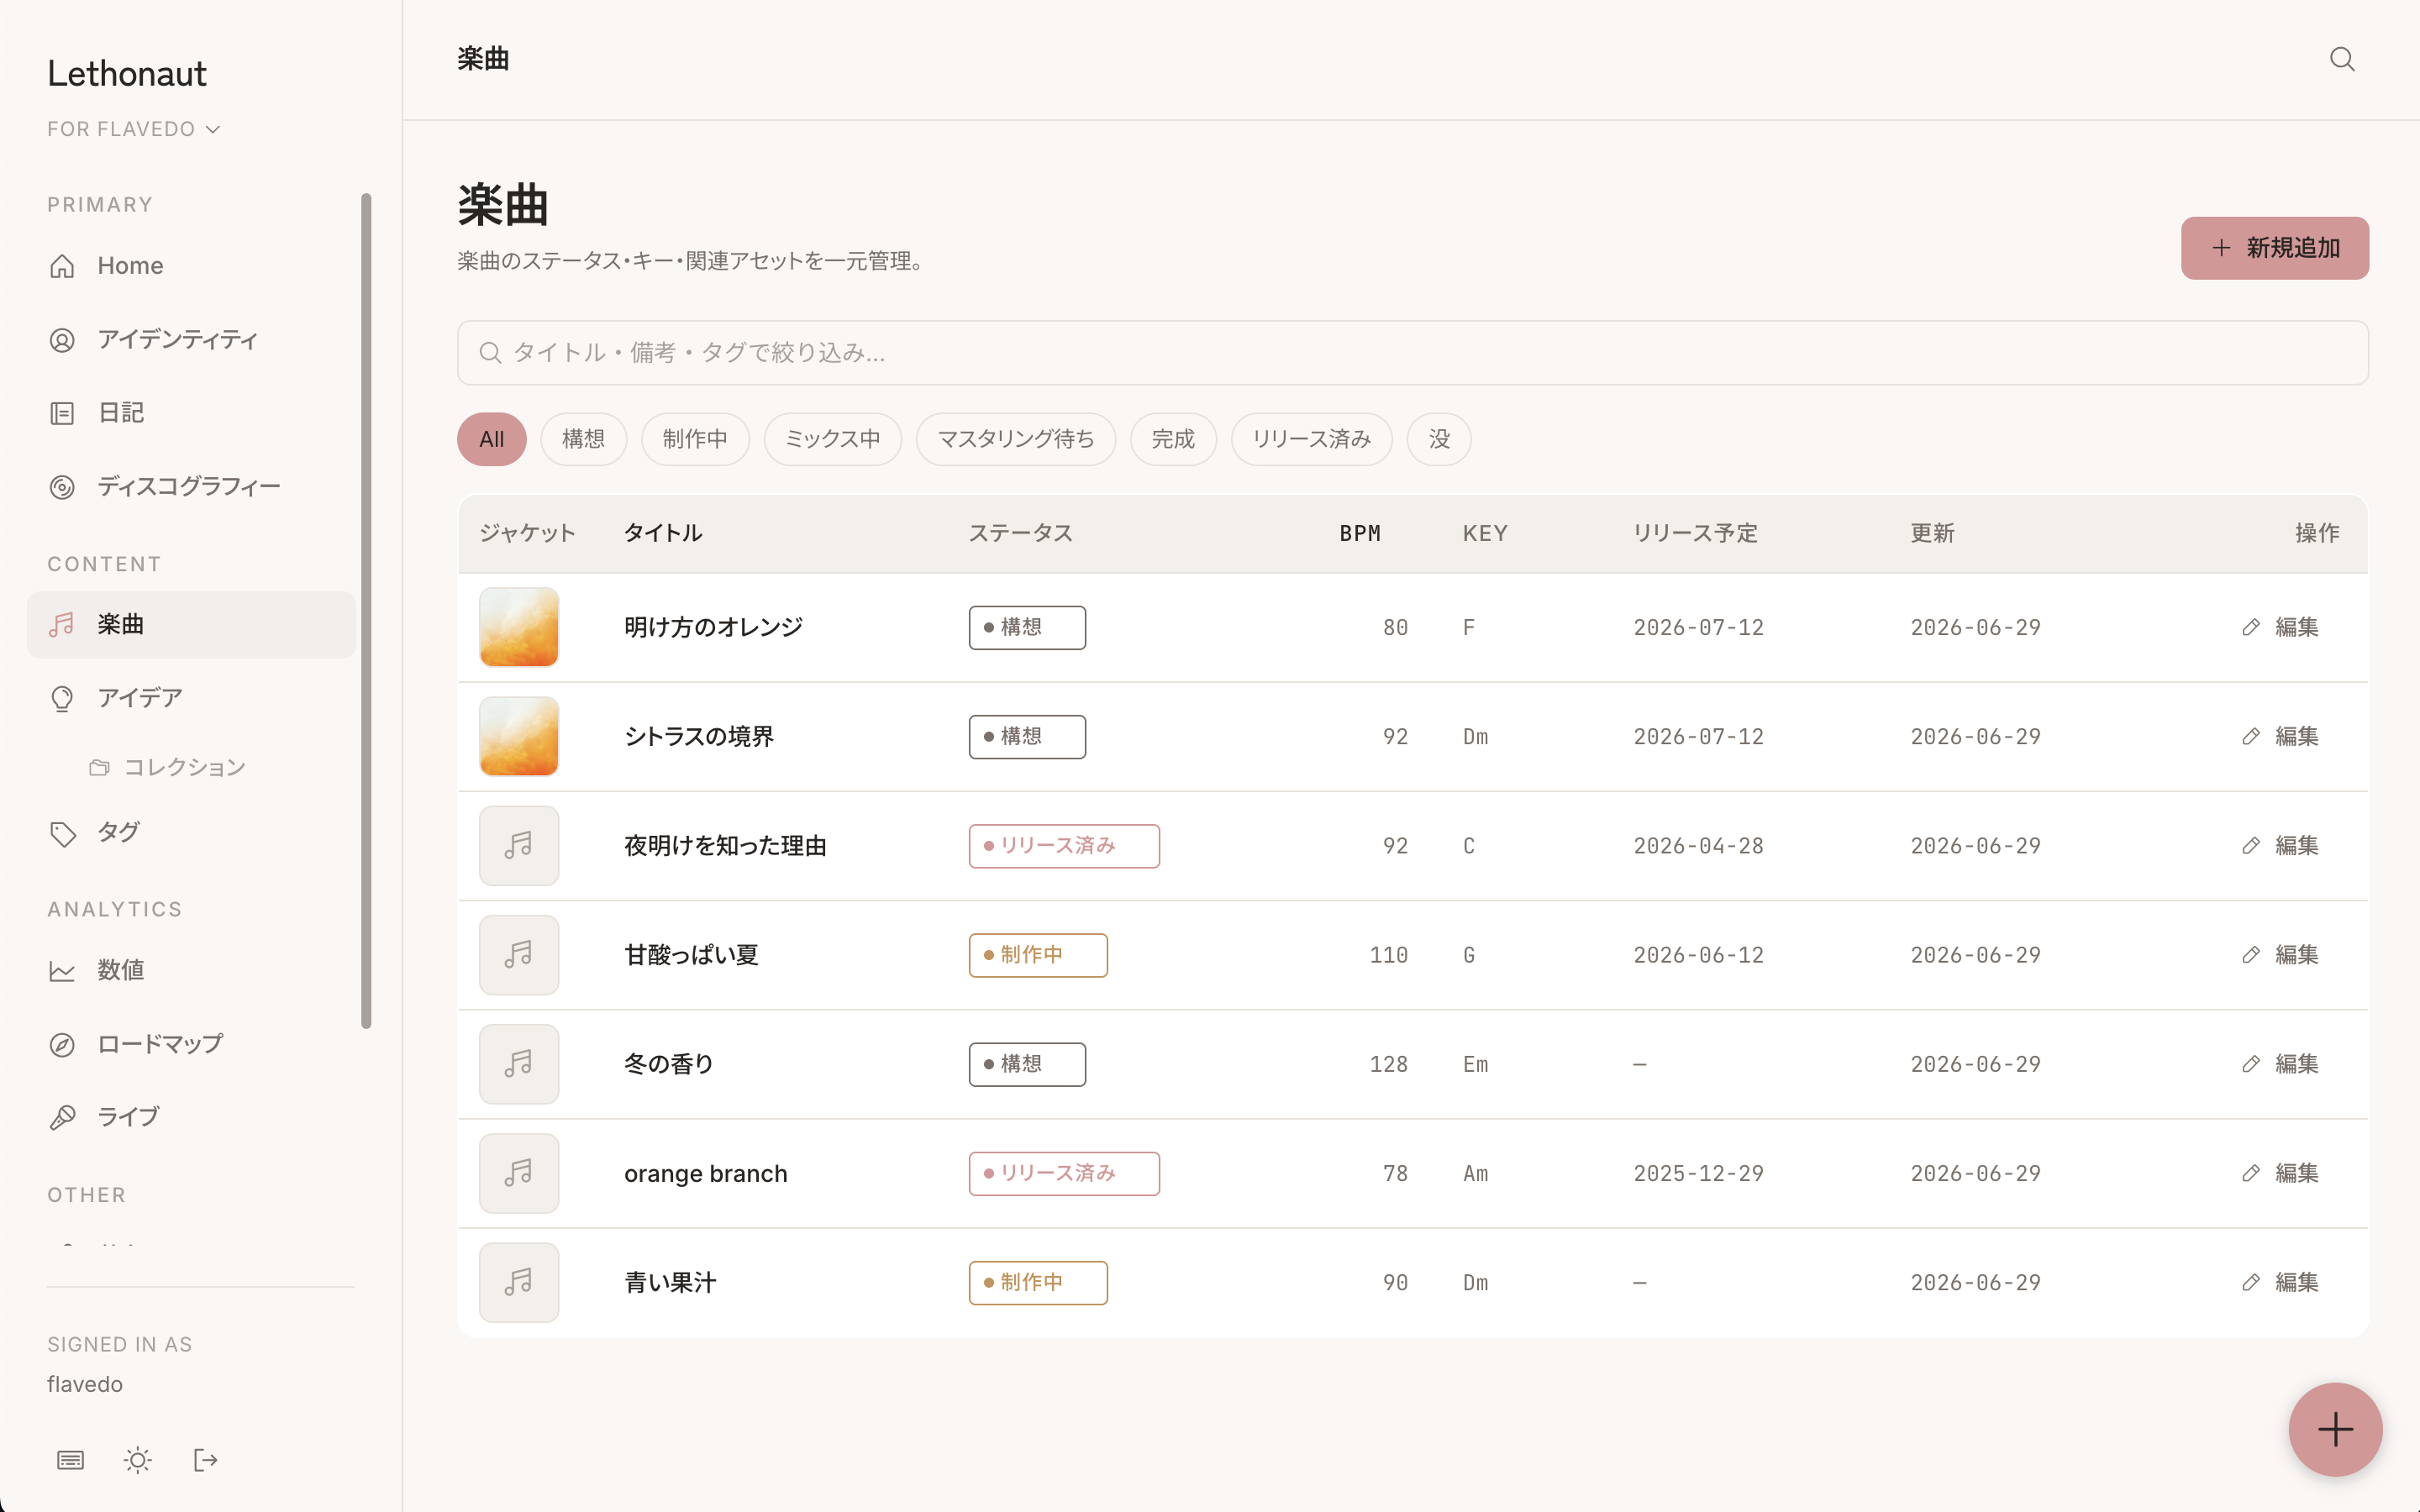Click the sign out icon

[205, 1460]
